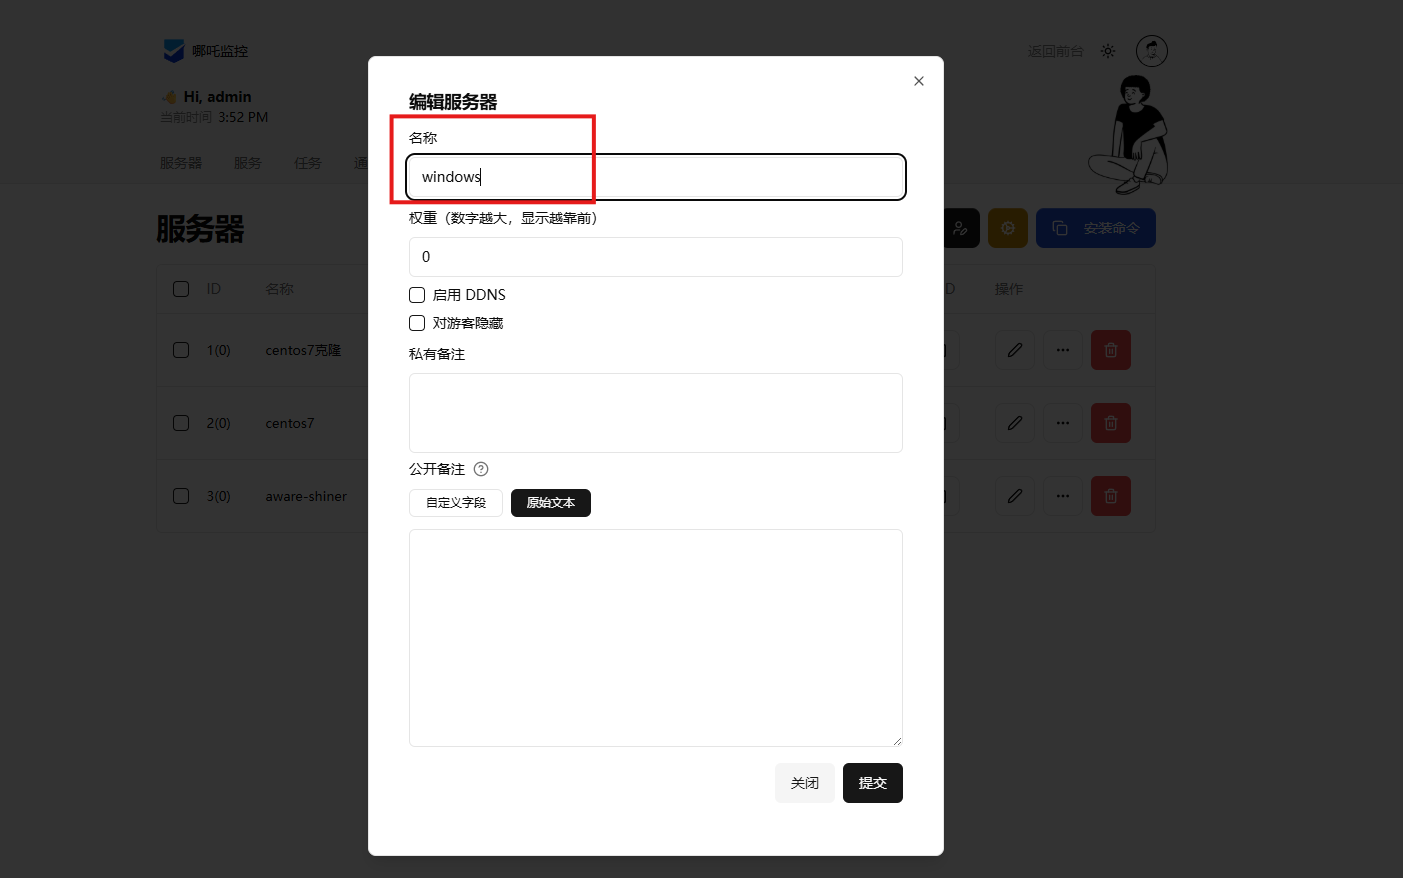Delete the aware-shiner server via trash icon
This screenshot has height=878, width=1403.
coord(1111,496)
